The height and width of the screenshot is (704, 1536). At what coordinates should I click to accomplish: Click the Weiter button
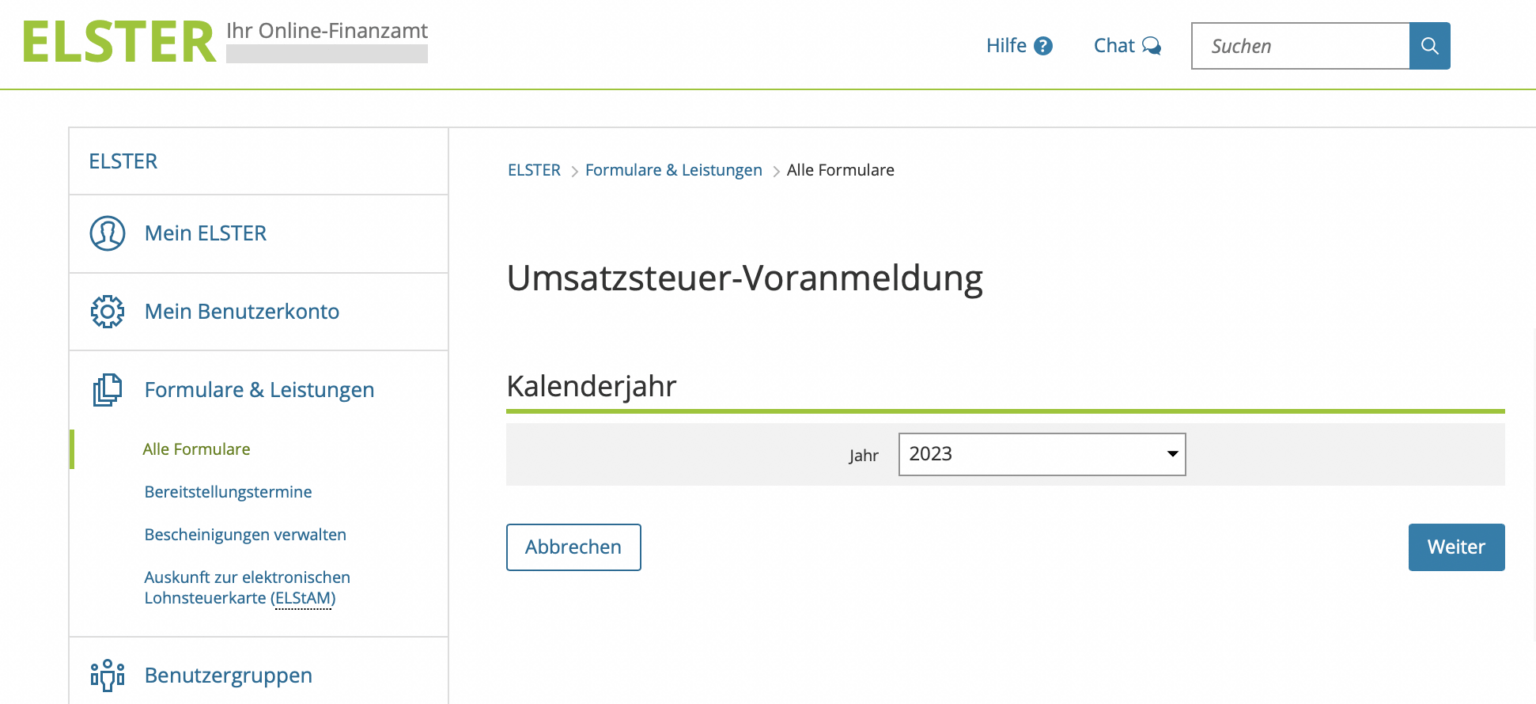click(1456, 547)
